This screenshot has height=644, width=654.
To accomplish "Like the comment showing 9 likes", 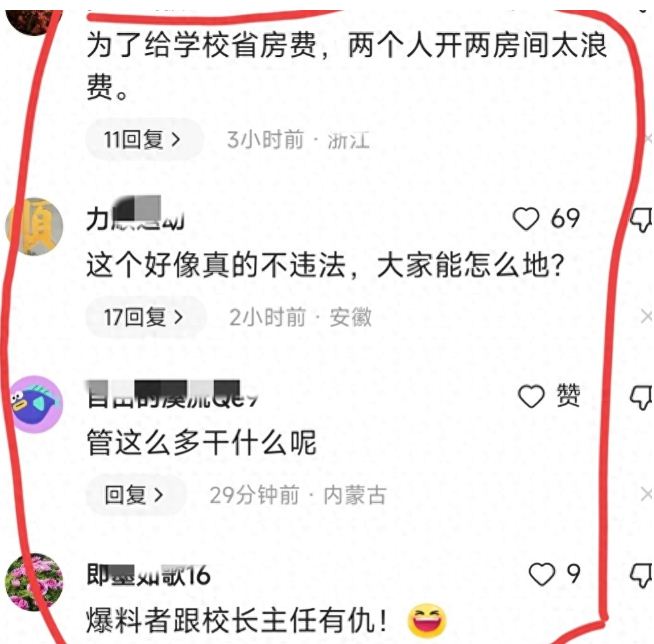I will point(542,574).
